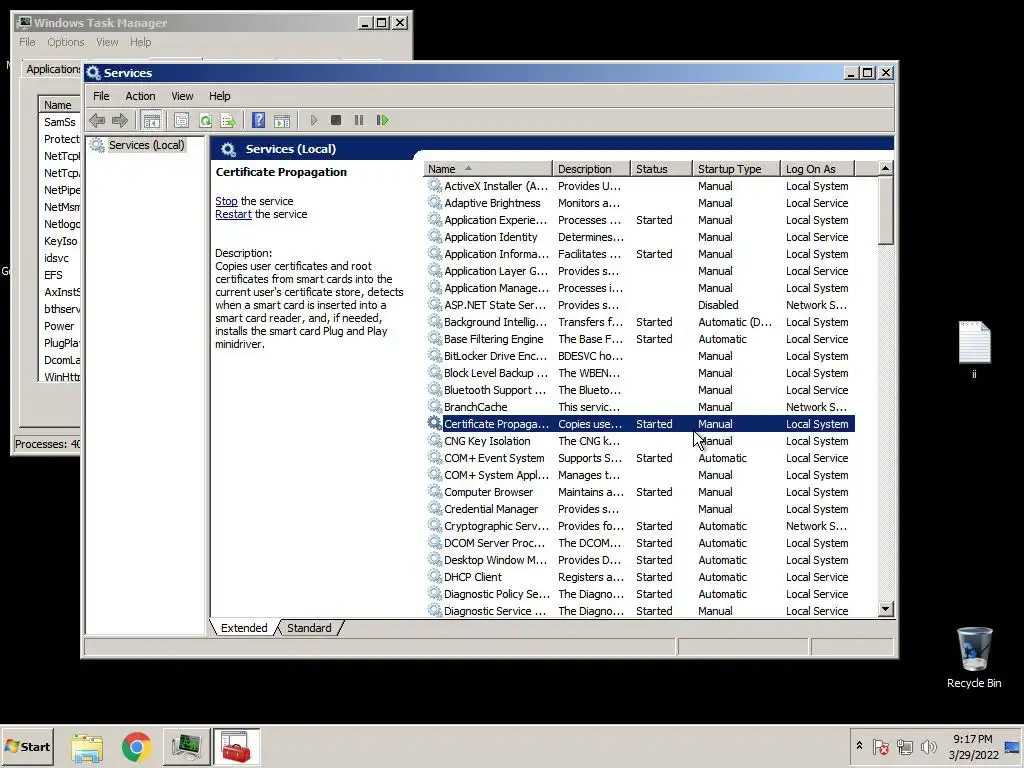Click the vertical scrollbar thumb in services list
The height and width of the screenshot is (768, 1024).
(886, 210)
